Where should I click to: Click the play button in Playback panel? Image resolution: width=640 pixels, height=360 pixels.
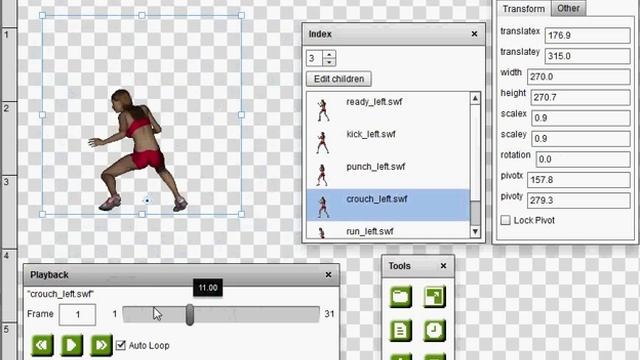pyautogui.click(x=71, y=345)
